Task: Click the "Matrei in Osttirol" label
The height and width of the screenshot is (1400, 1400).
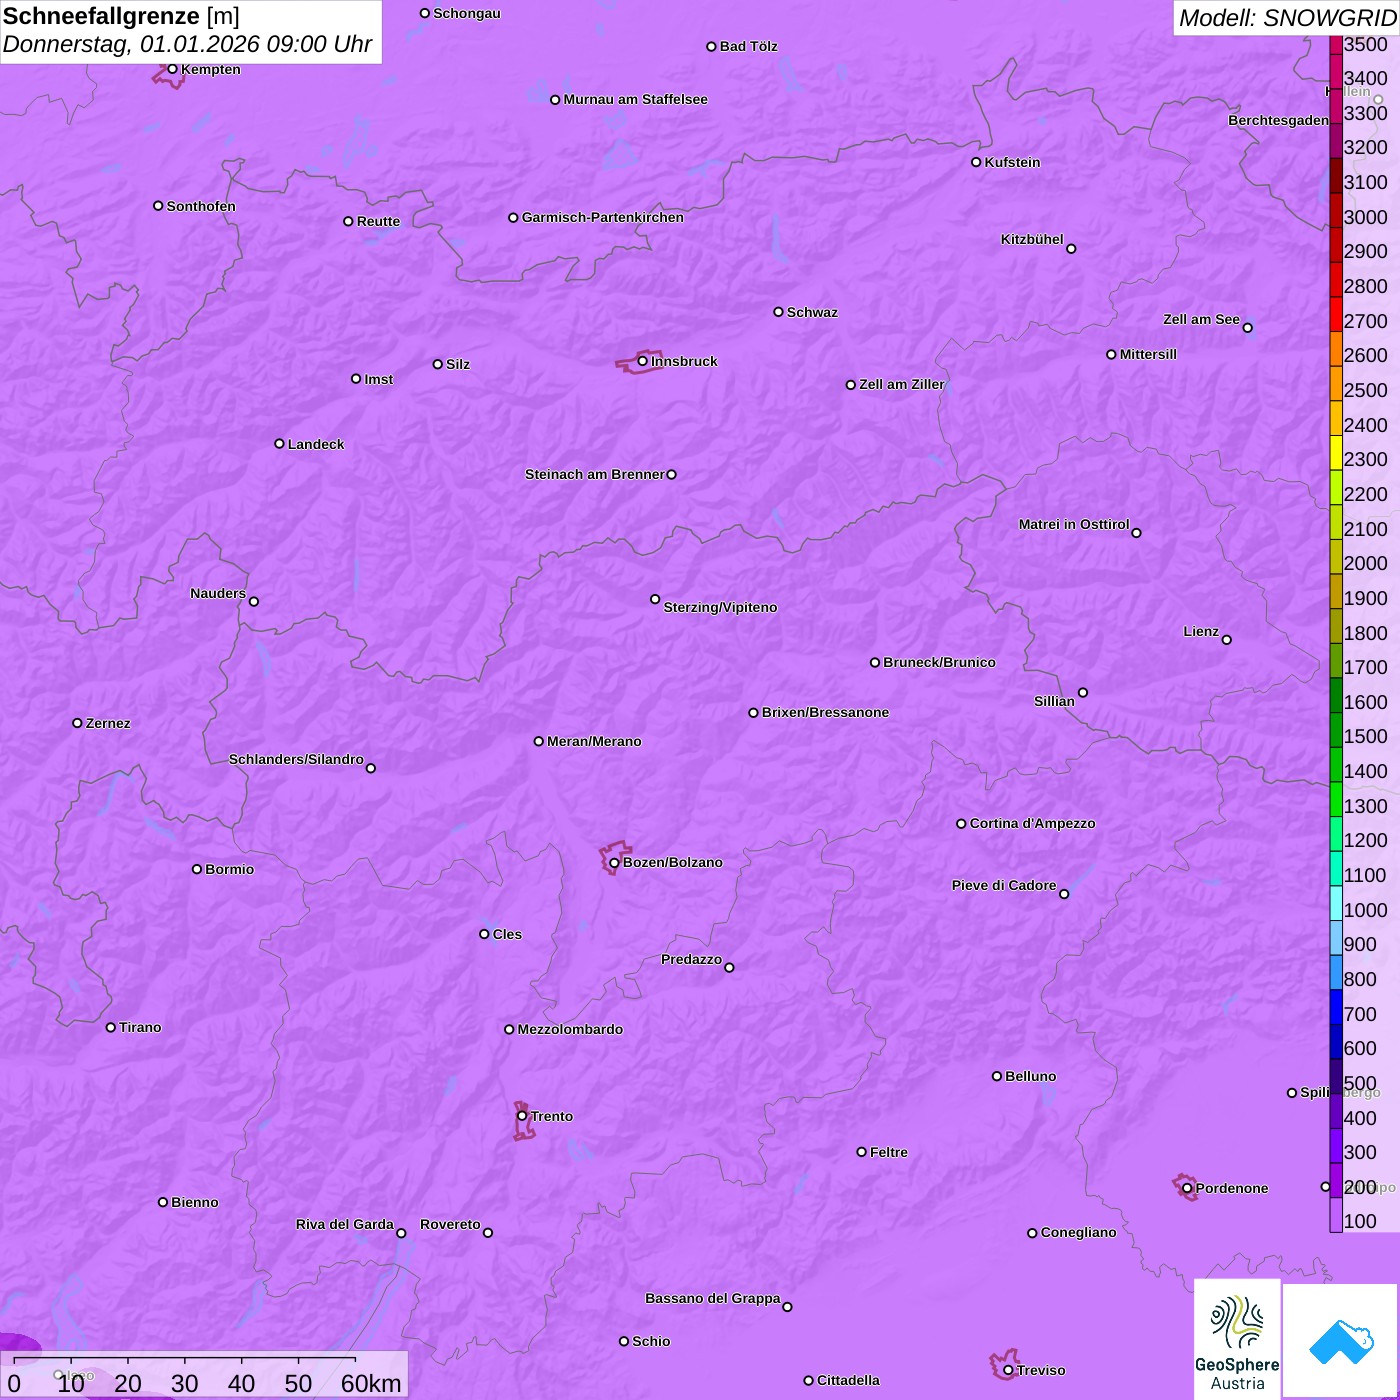Action: [x=1074, y=524]
